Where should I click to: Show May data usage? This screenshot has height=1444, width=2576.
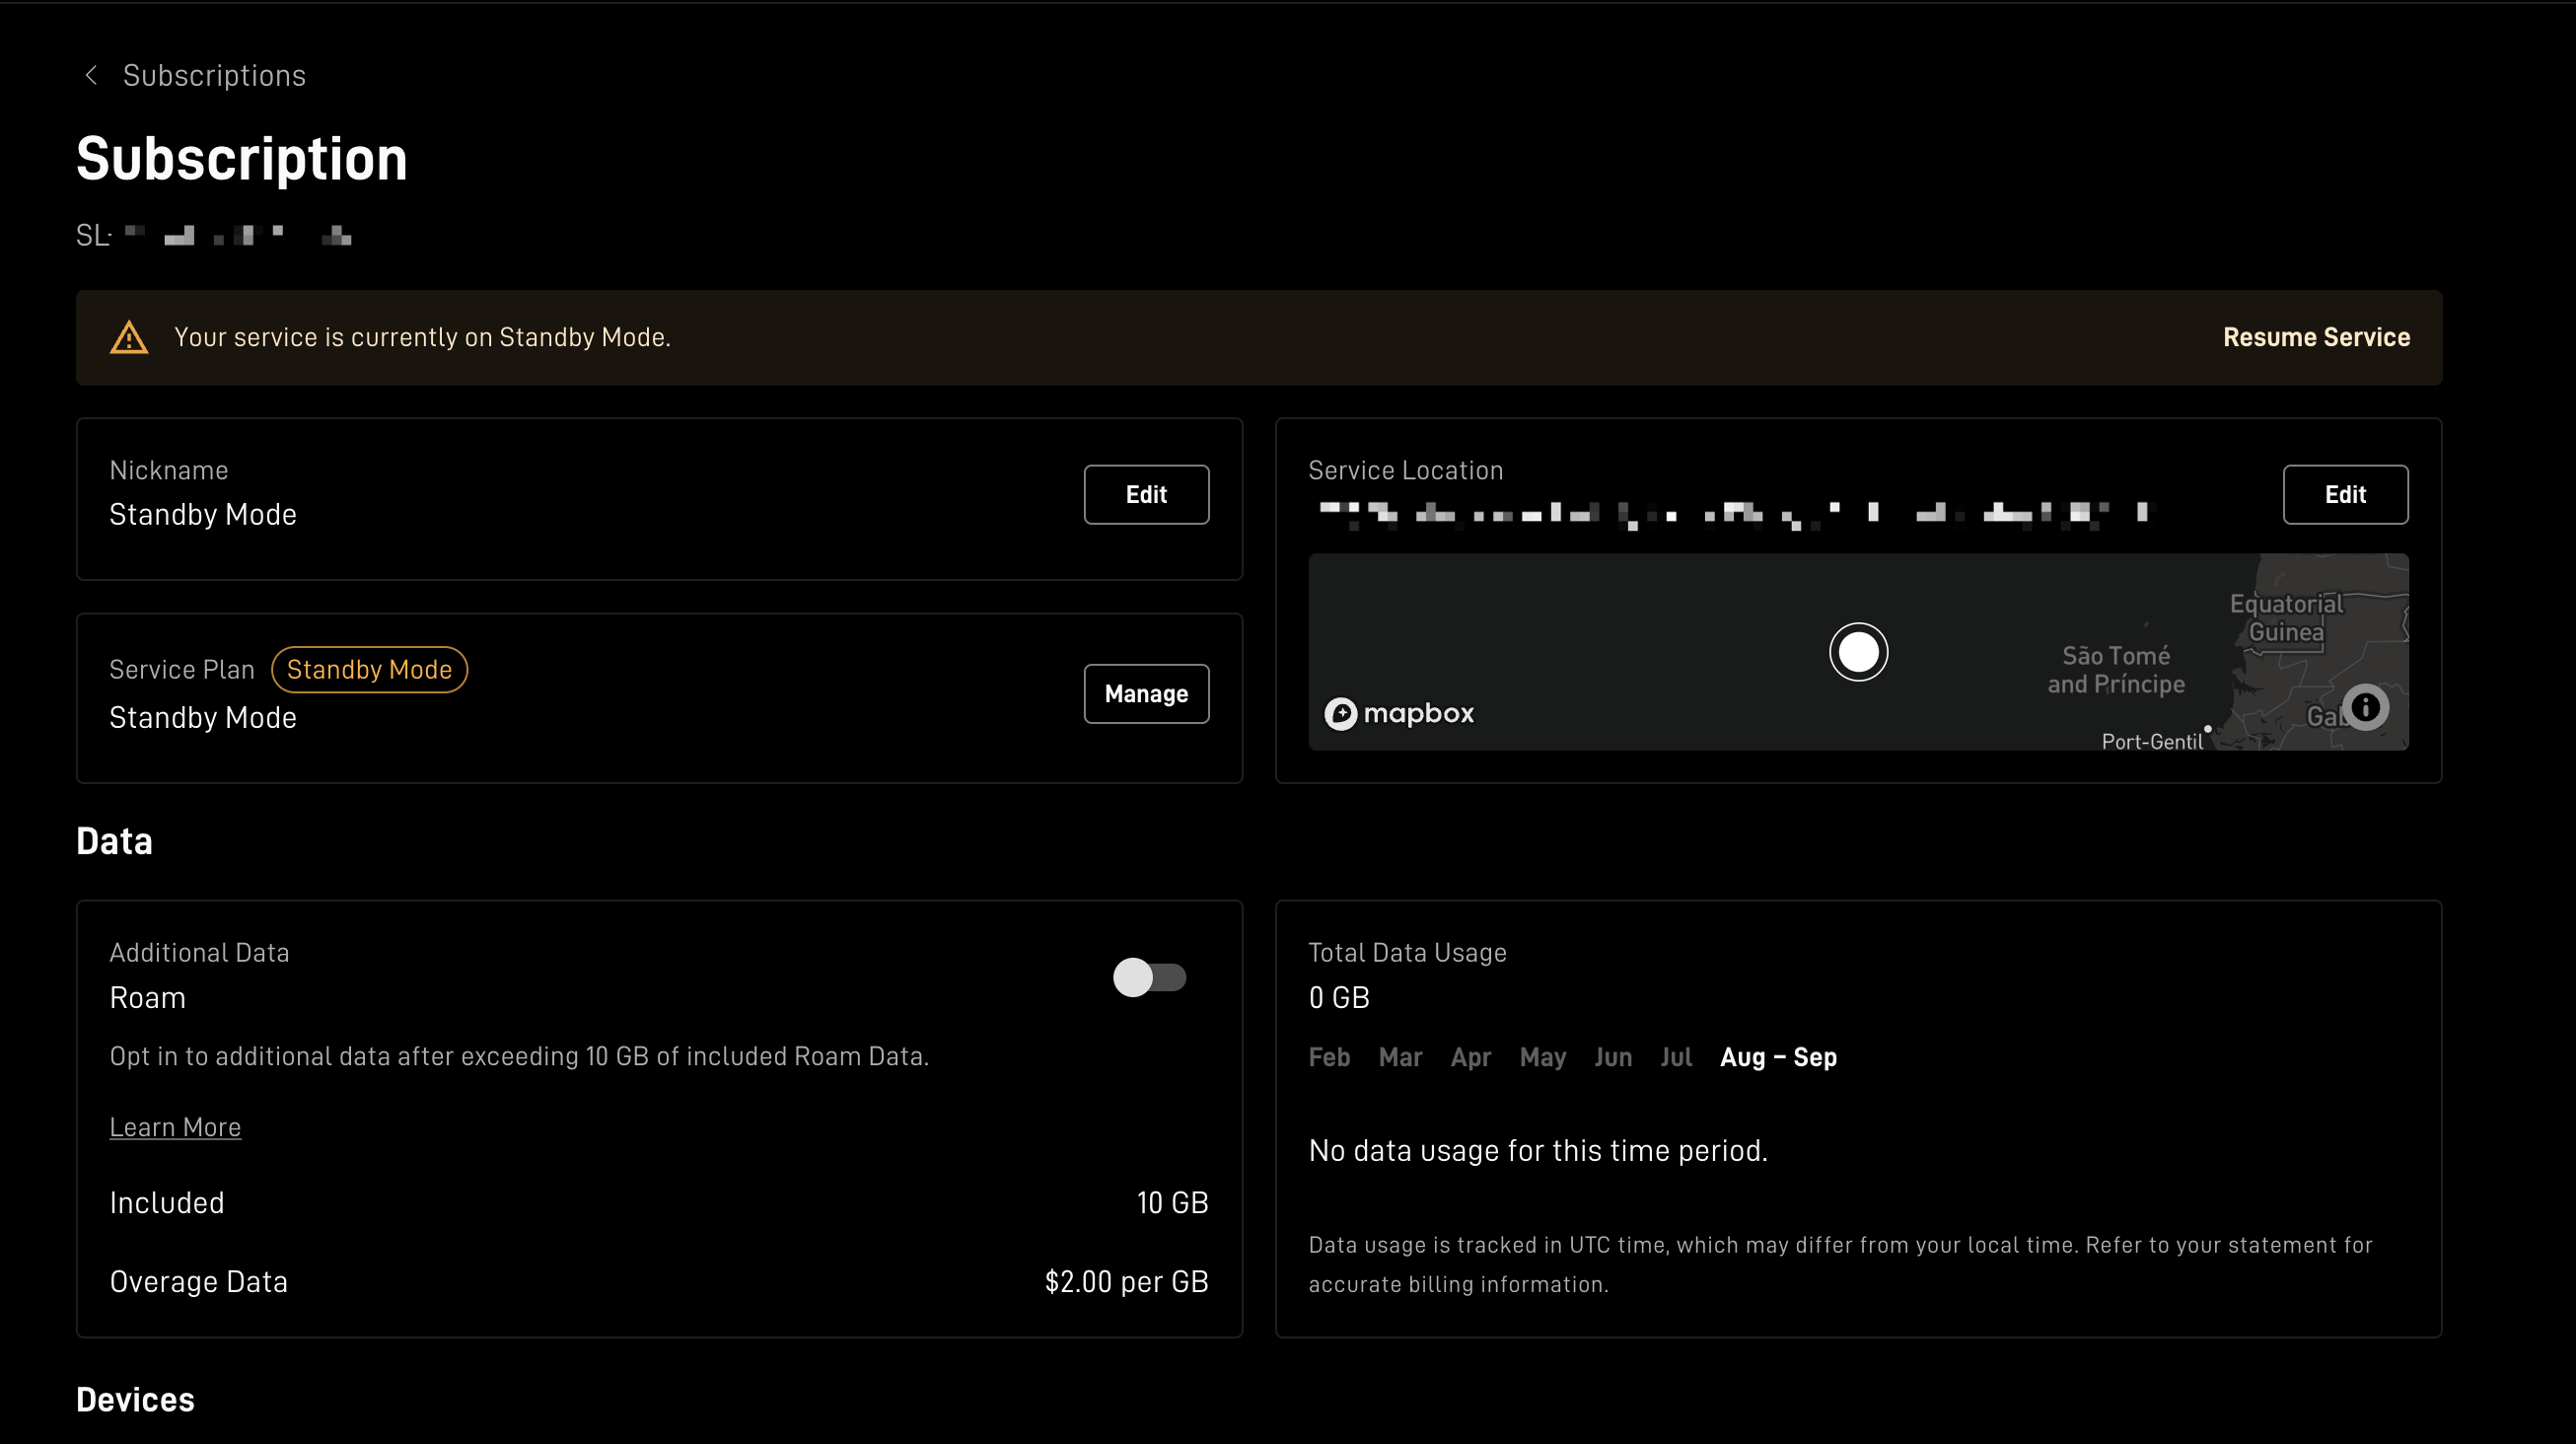pyautogui.click(x=1542, y=1057)
